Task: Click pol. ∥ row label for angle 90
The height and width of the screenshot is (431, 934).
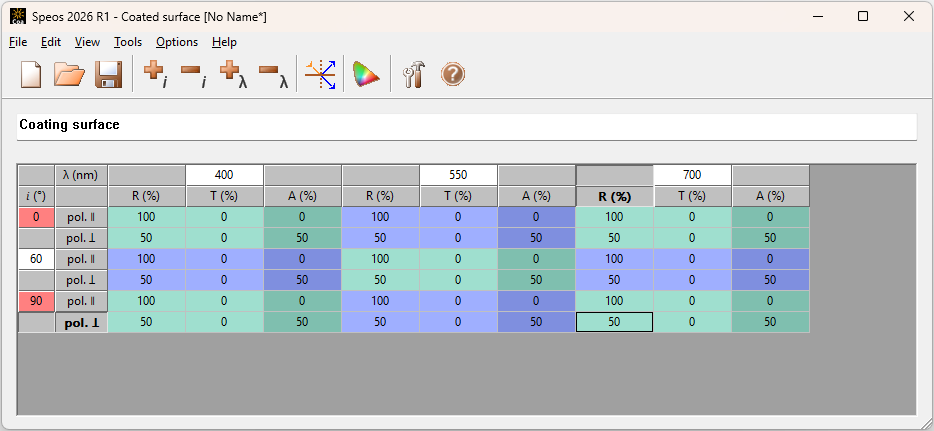Action: tap(81, 301)
